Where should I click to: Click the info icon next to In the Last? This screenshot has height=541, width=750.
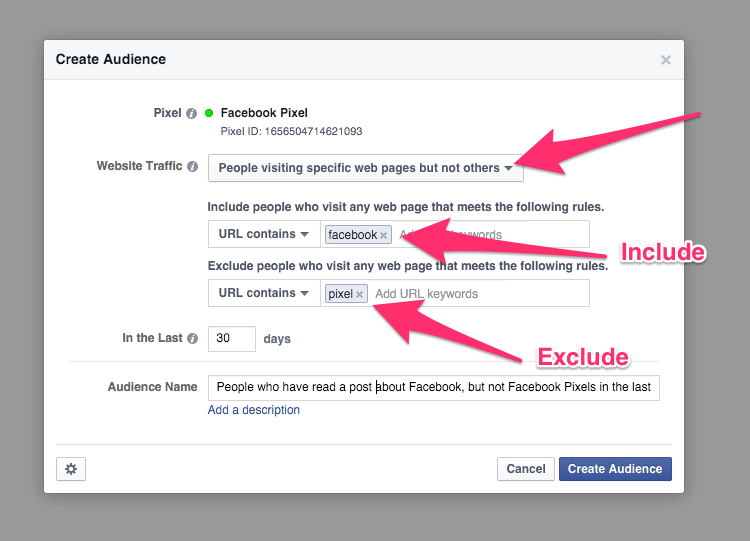pyautogui.click(x=192, y=338)
